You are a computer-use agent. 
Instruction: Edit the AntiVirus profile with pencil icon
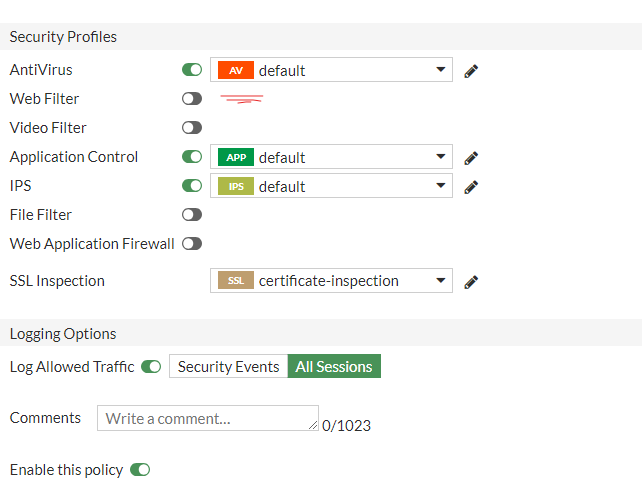point(471,71)
